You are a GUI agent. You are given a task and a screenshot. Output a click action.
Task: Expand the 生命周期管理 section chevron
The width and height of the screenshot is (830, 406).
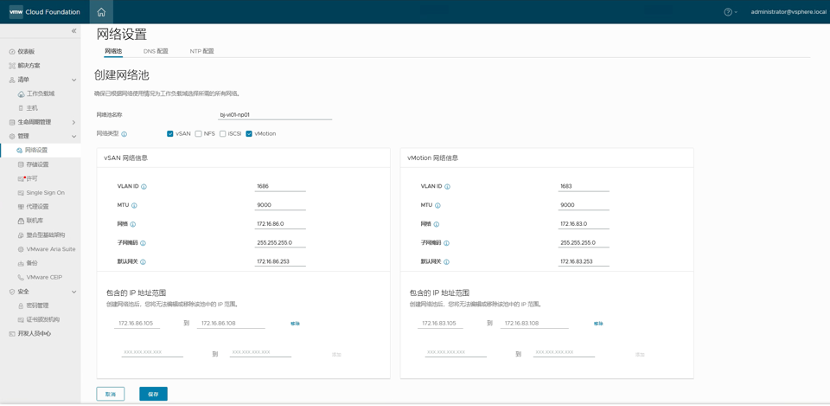(74, 122)
